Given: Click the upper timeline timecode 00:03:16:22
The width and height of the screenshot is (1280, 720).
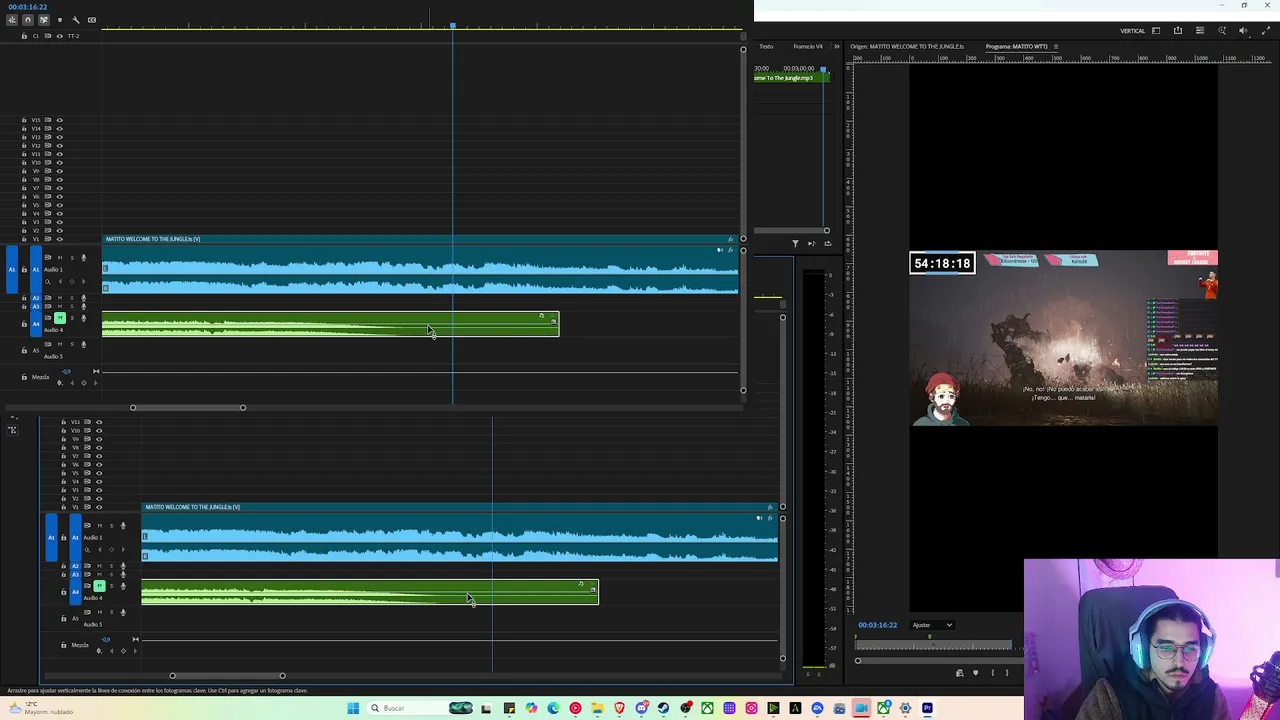Looking at the screenshot, I should click(28, 7).
